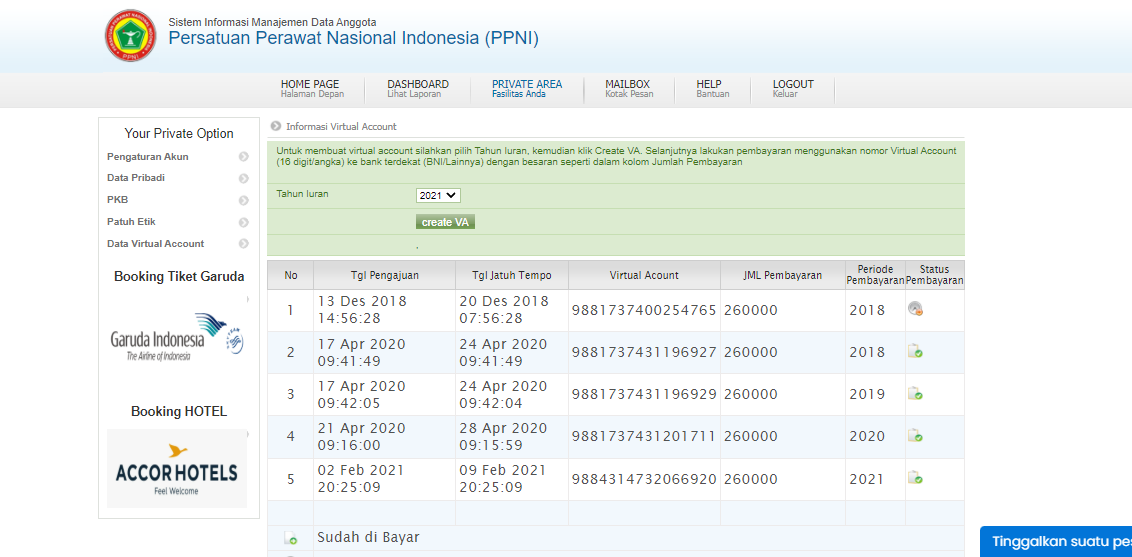Click virtual account number 9881737431201711
Viewport: 1132px width, 557px height.
[x=644, y=436]
